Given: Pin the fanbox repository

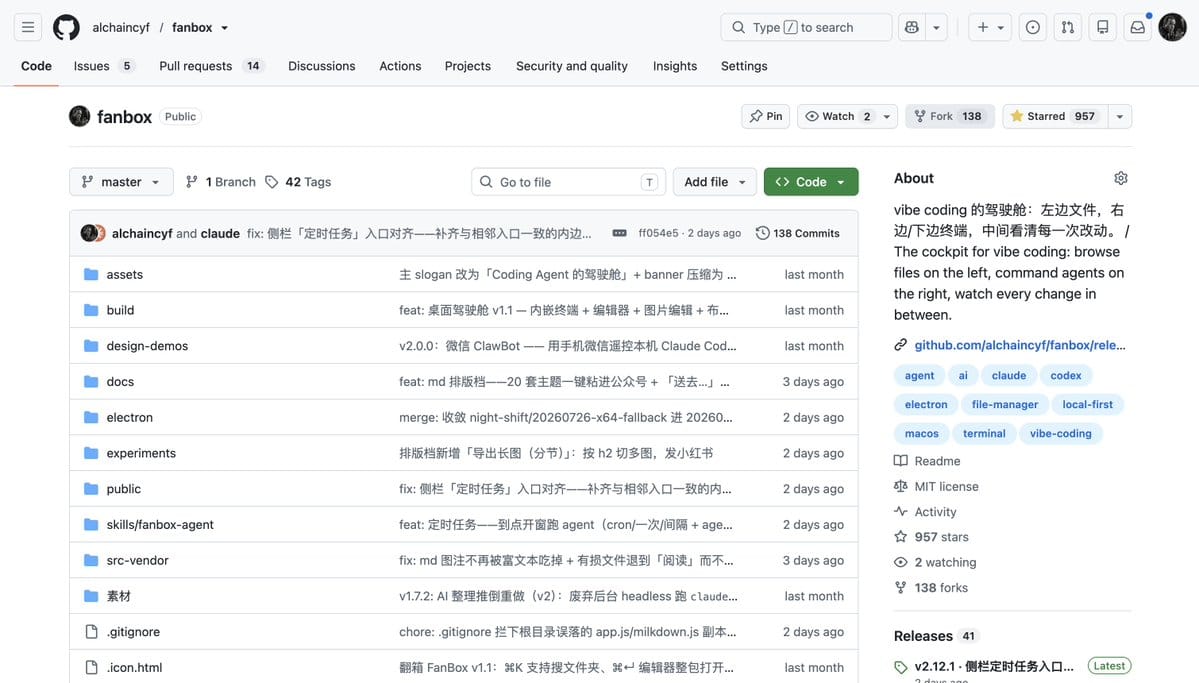Looking at the screenshot, I should tap(765, 116).
